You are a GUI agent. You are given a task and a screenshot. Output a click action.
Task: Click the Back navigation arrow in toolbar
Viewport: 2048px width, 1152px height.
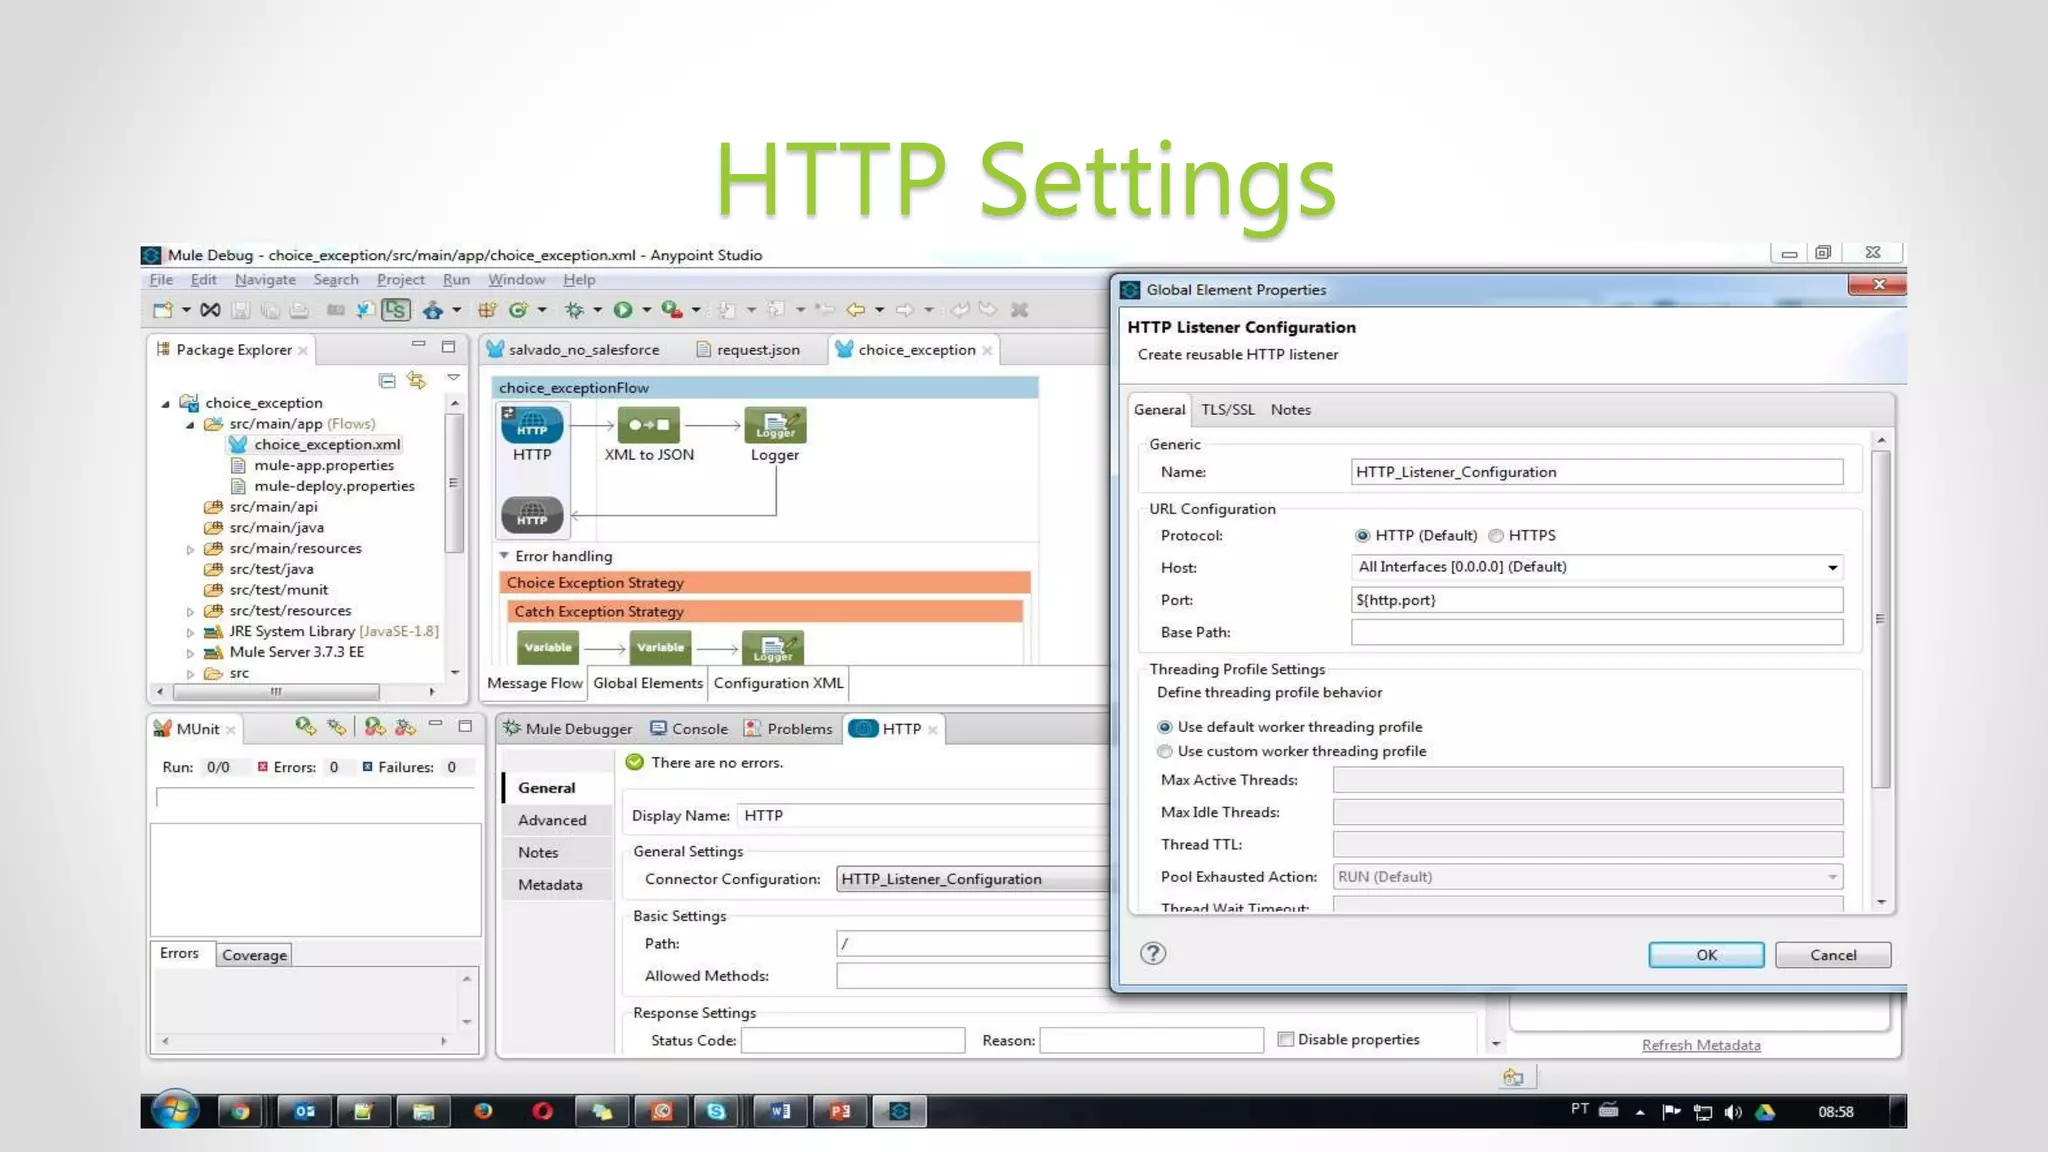855,310
